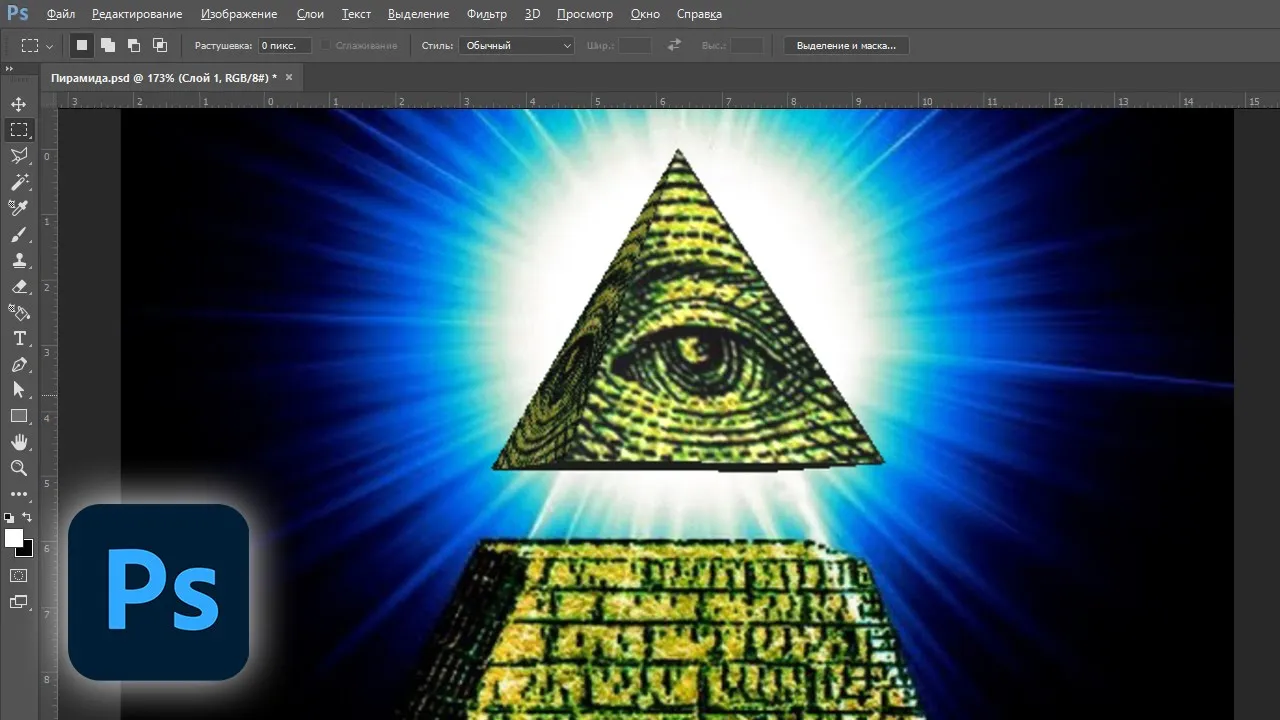Close the Пирамида.psd document tab
1280x720 pixels.
coord(289,77)
